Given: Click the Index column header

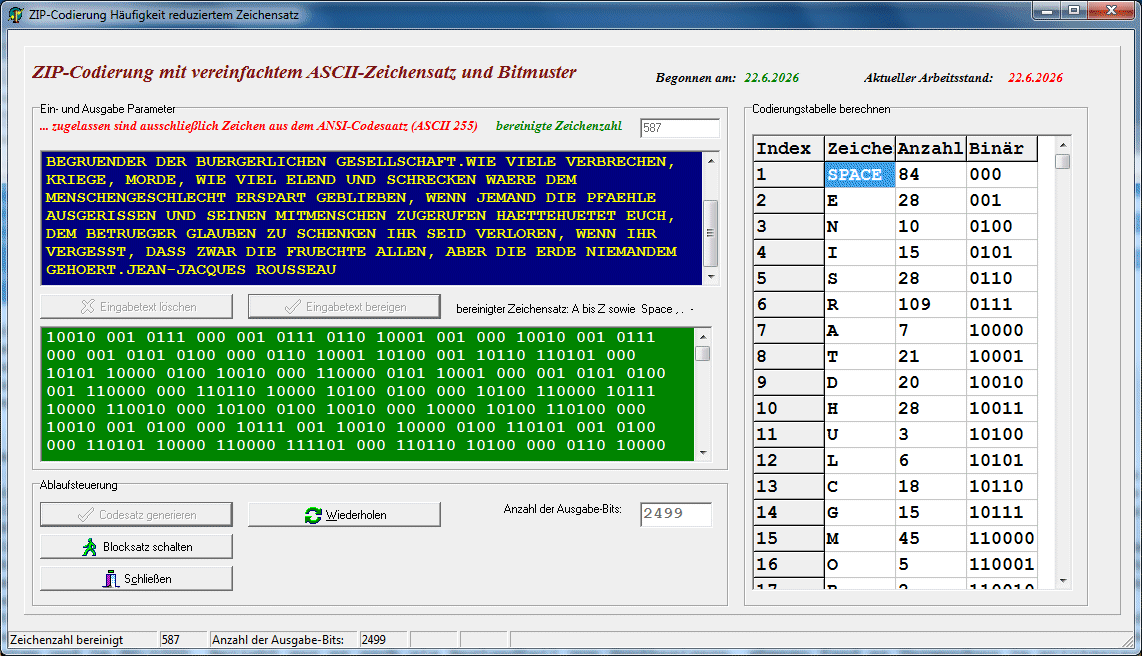Looking at the screenshot, I should tap(789, 149).
